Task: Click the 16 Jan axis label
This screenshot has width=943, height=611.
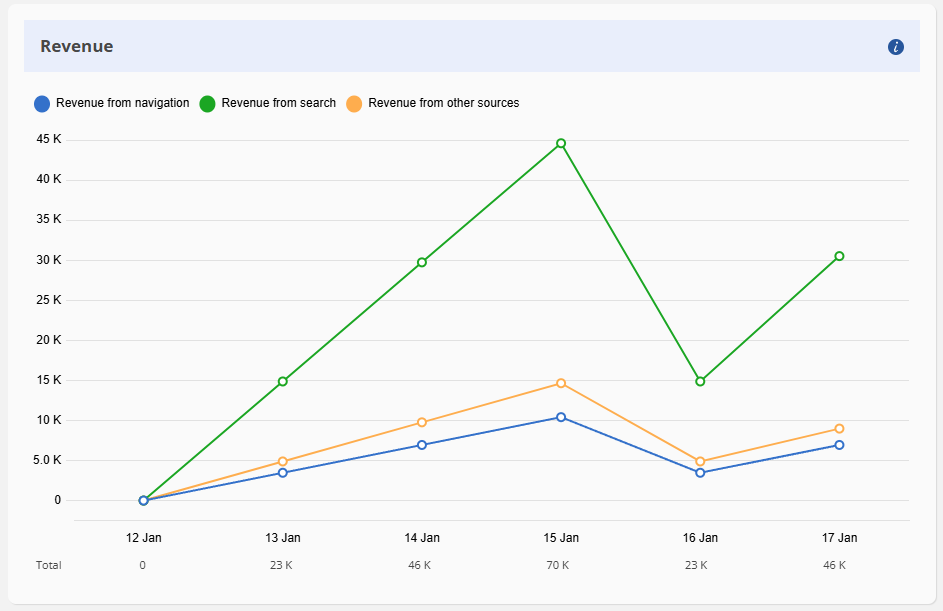Action: point(700,538)
